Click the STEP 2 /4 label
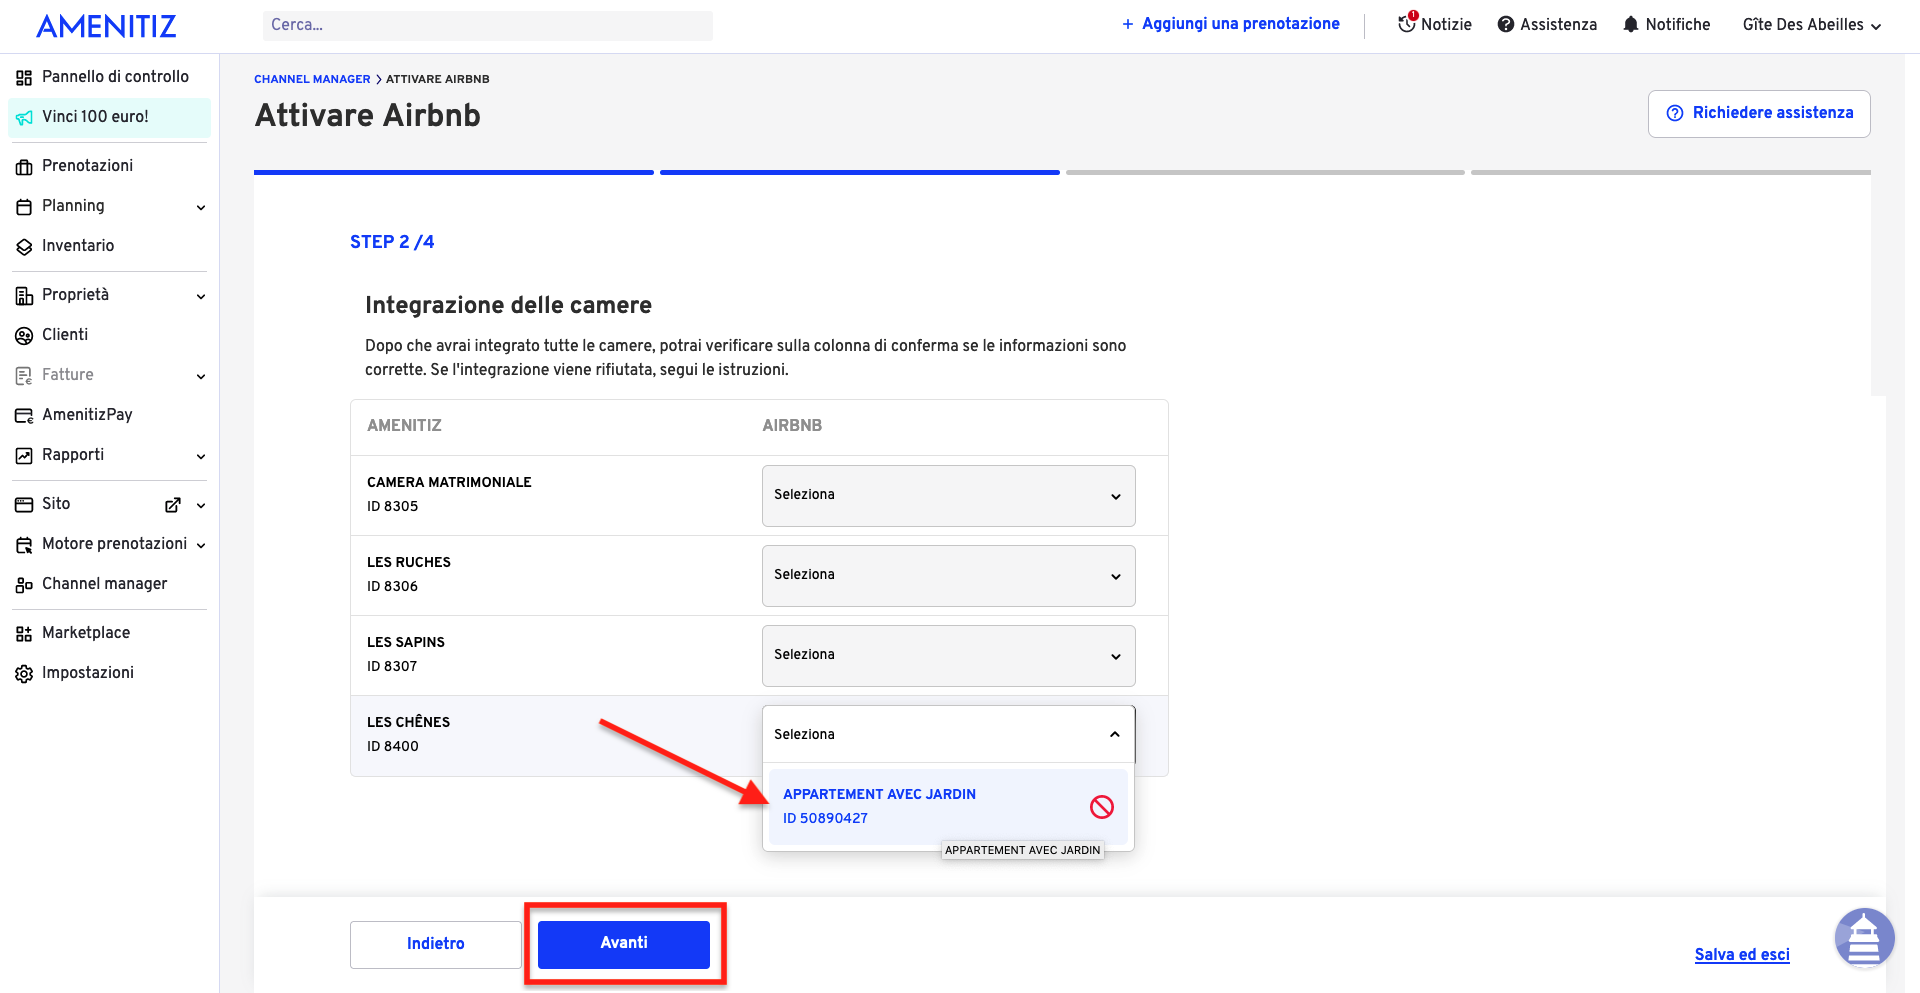The width and height of the screenshot is (1920, 993). pyautogui.click(x=392, y=242)
